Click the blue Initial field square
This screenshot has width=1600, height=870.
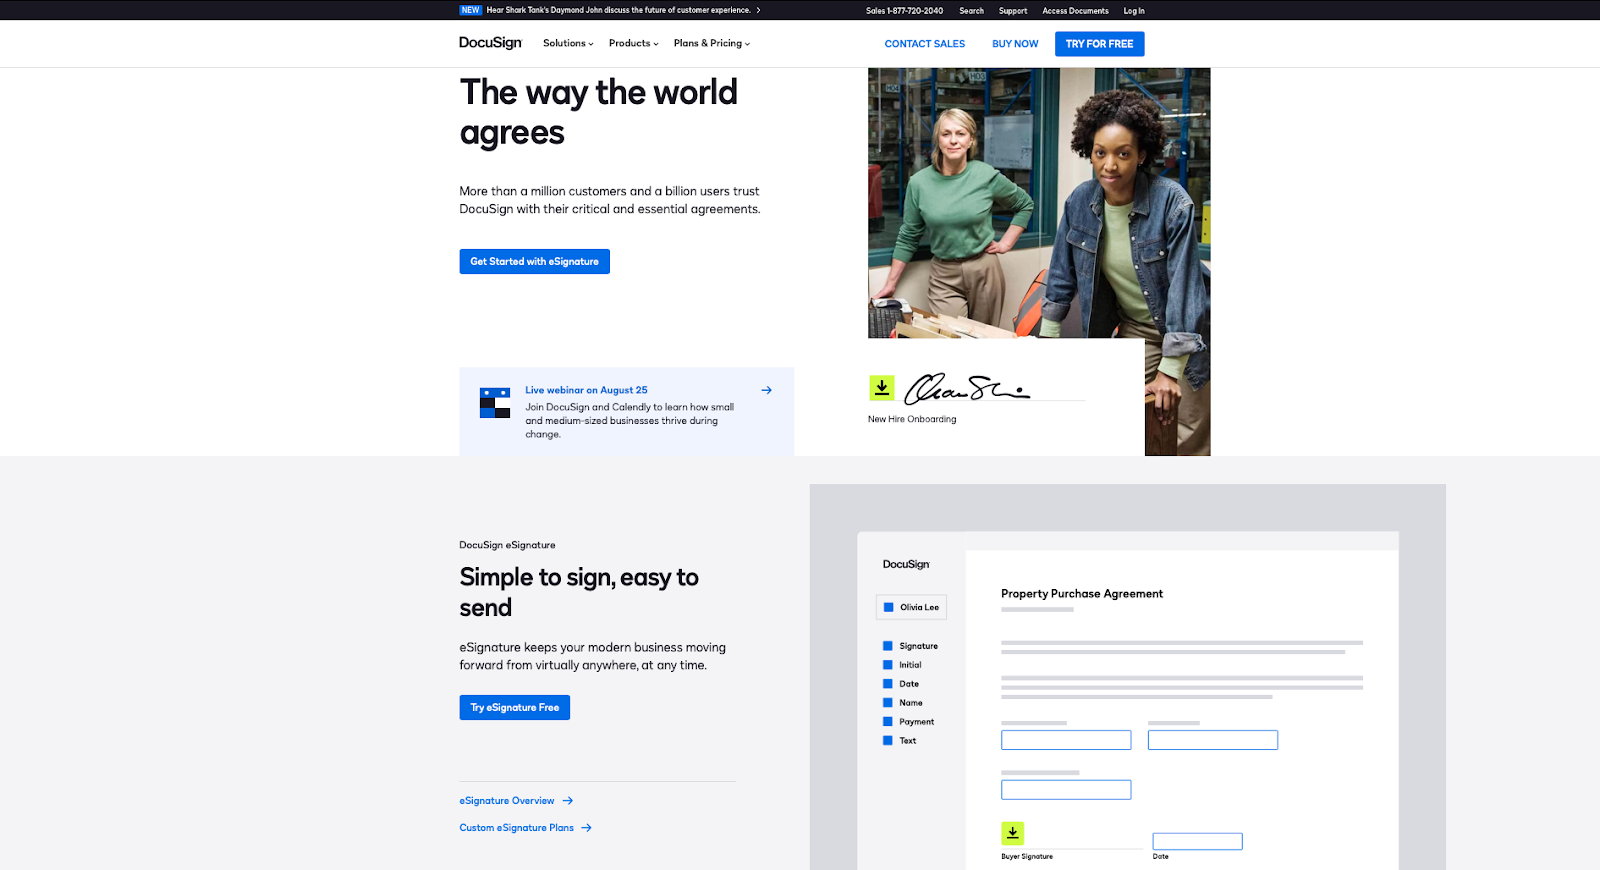pos(887,665)
